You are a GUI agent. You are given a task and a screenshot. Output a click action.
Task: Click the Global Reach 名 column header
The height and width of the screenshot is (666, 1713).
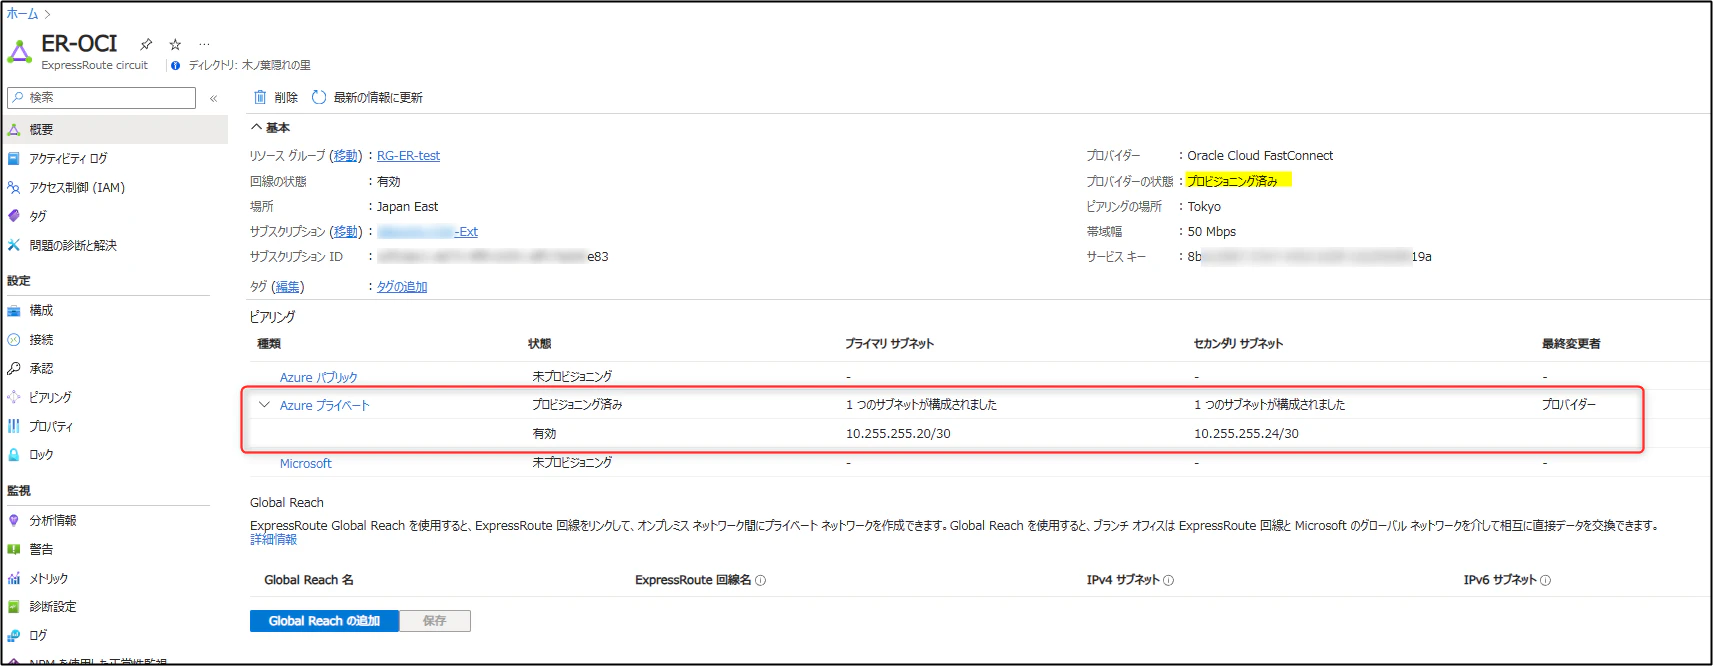click(x=309, y=580)
